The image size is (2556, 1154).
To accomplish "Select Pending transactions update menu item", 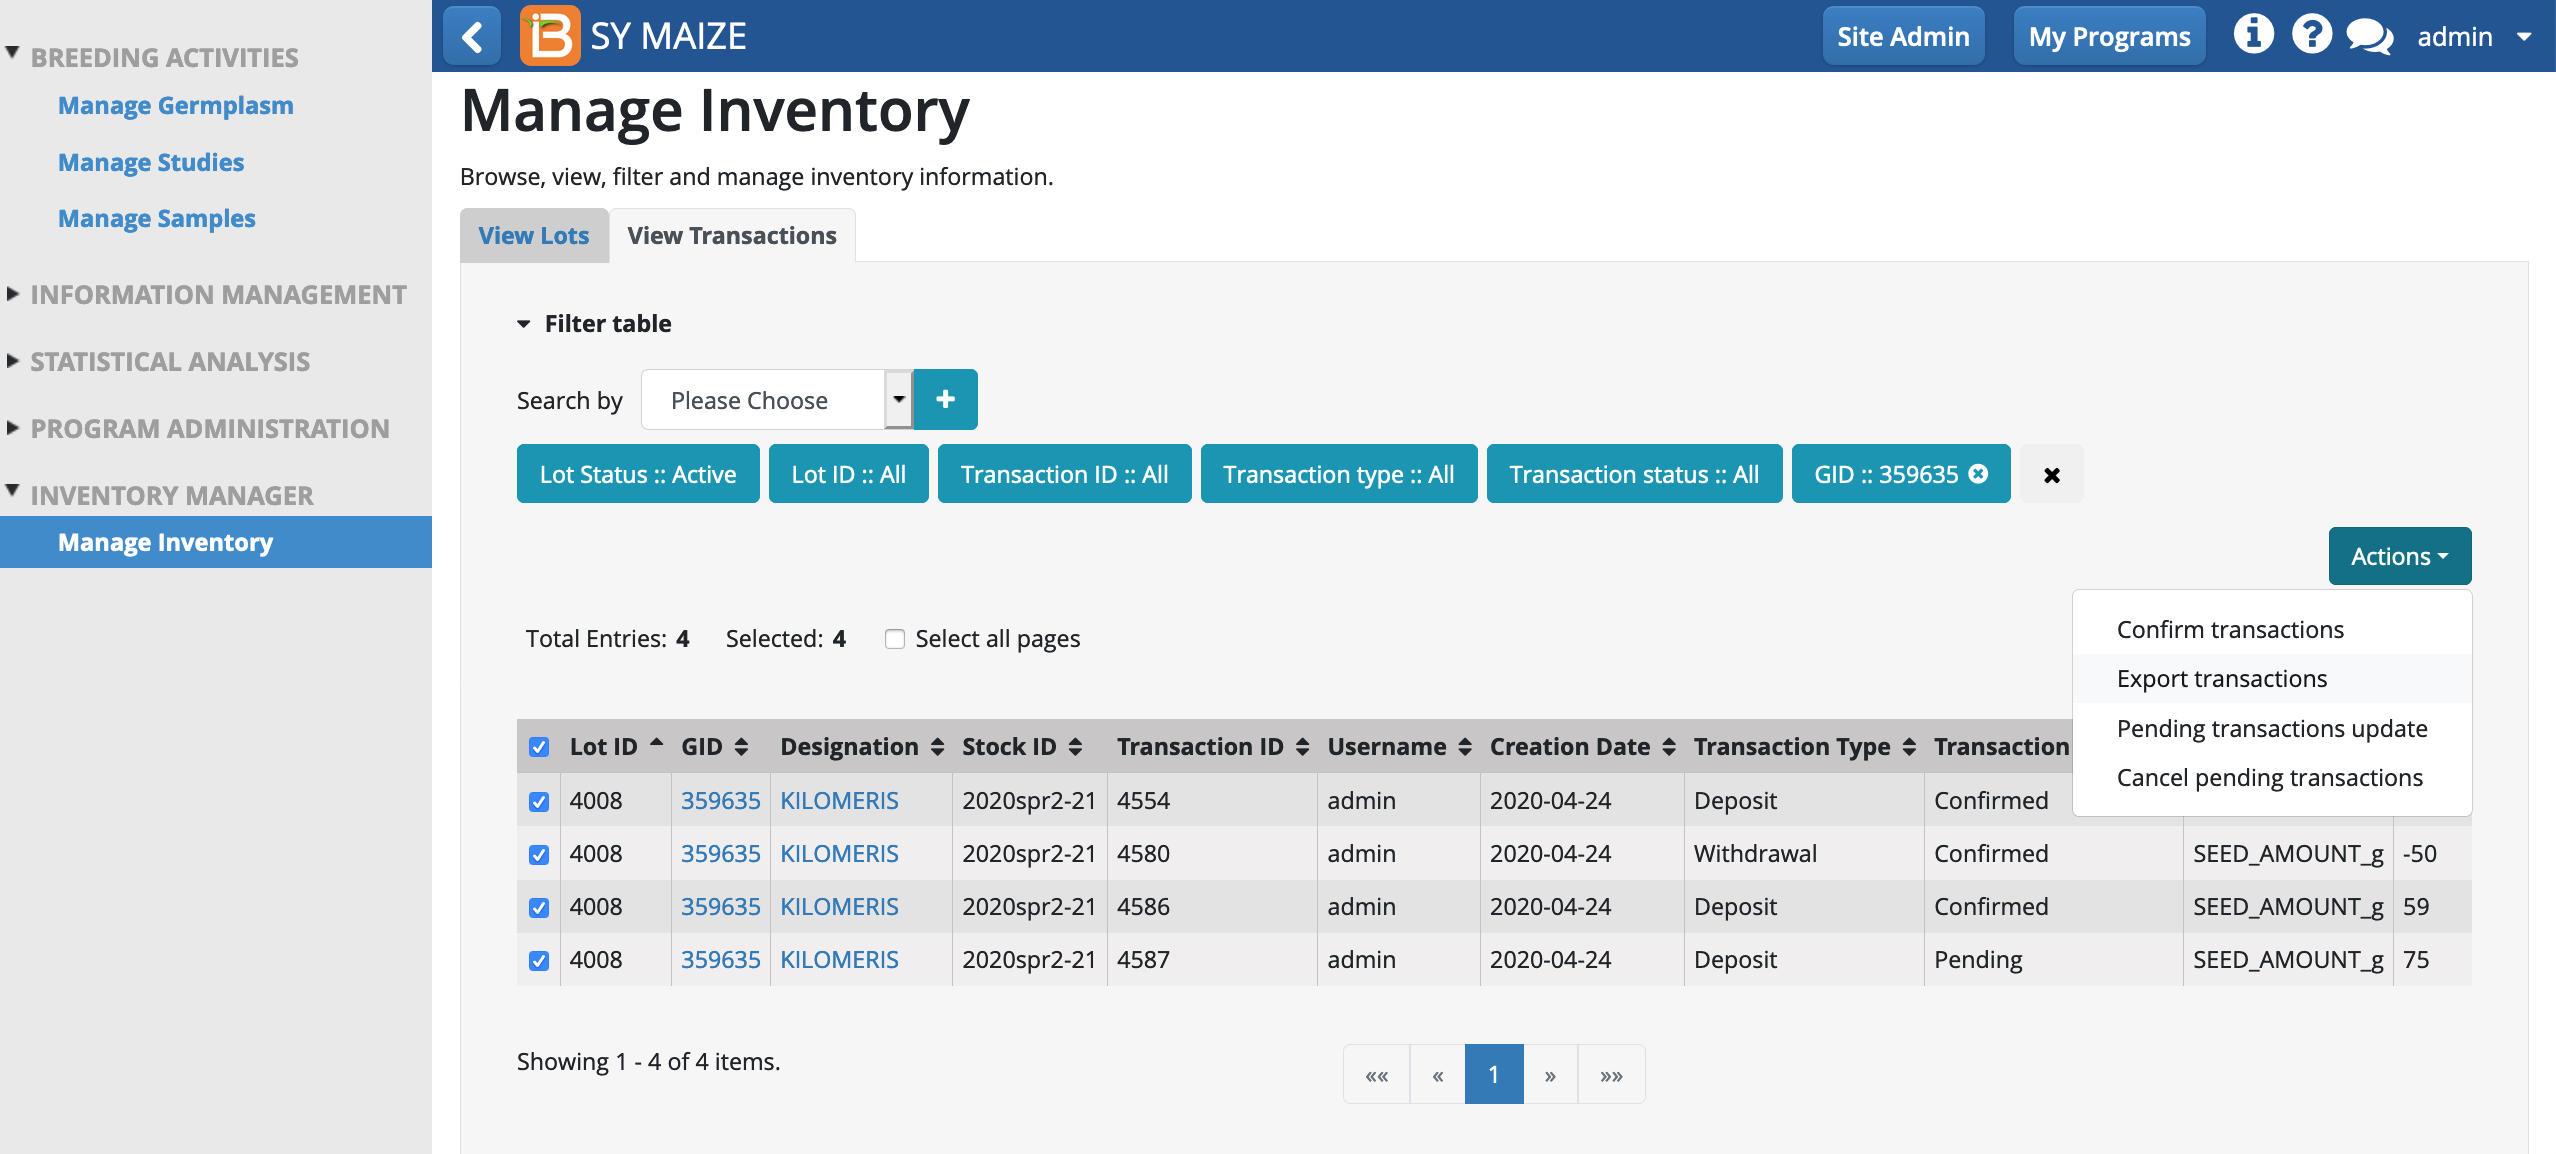I will coord(2272,728).
